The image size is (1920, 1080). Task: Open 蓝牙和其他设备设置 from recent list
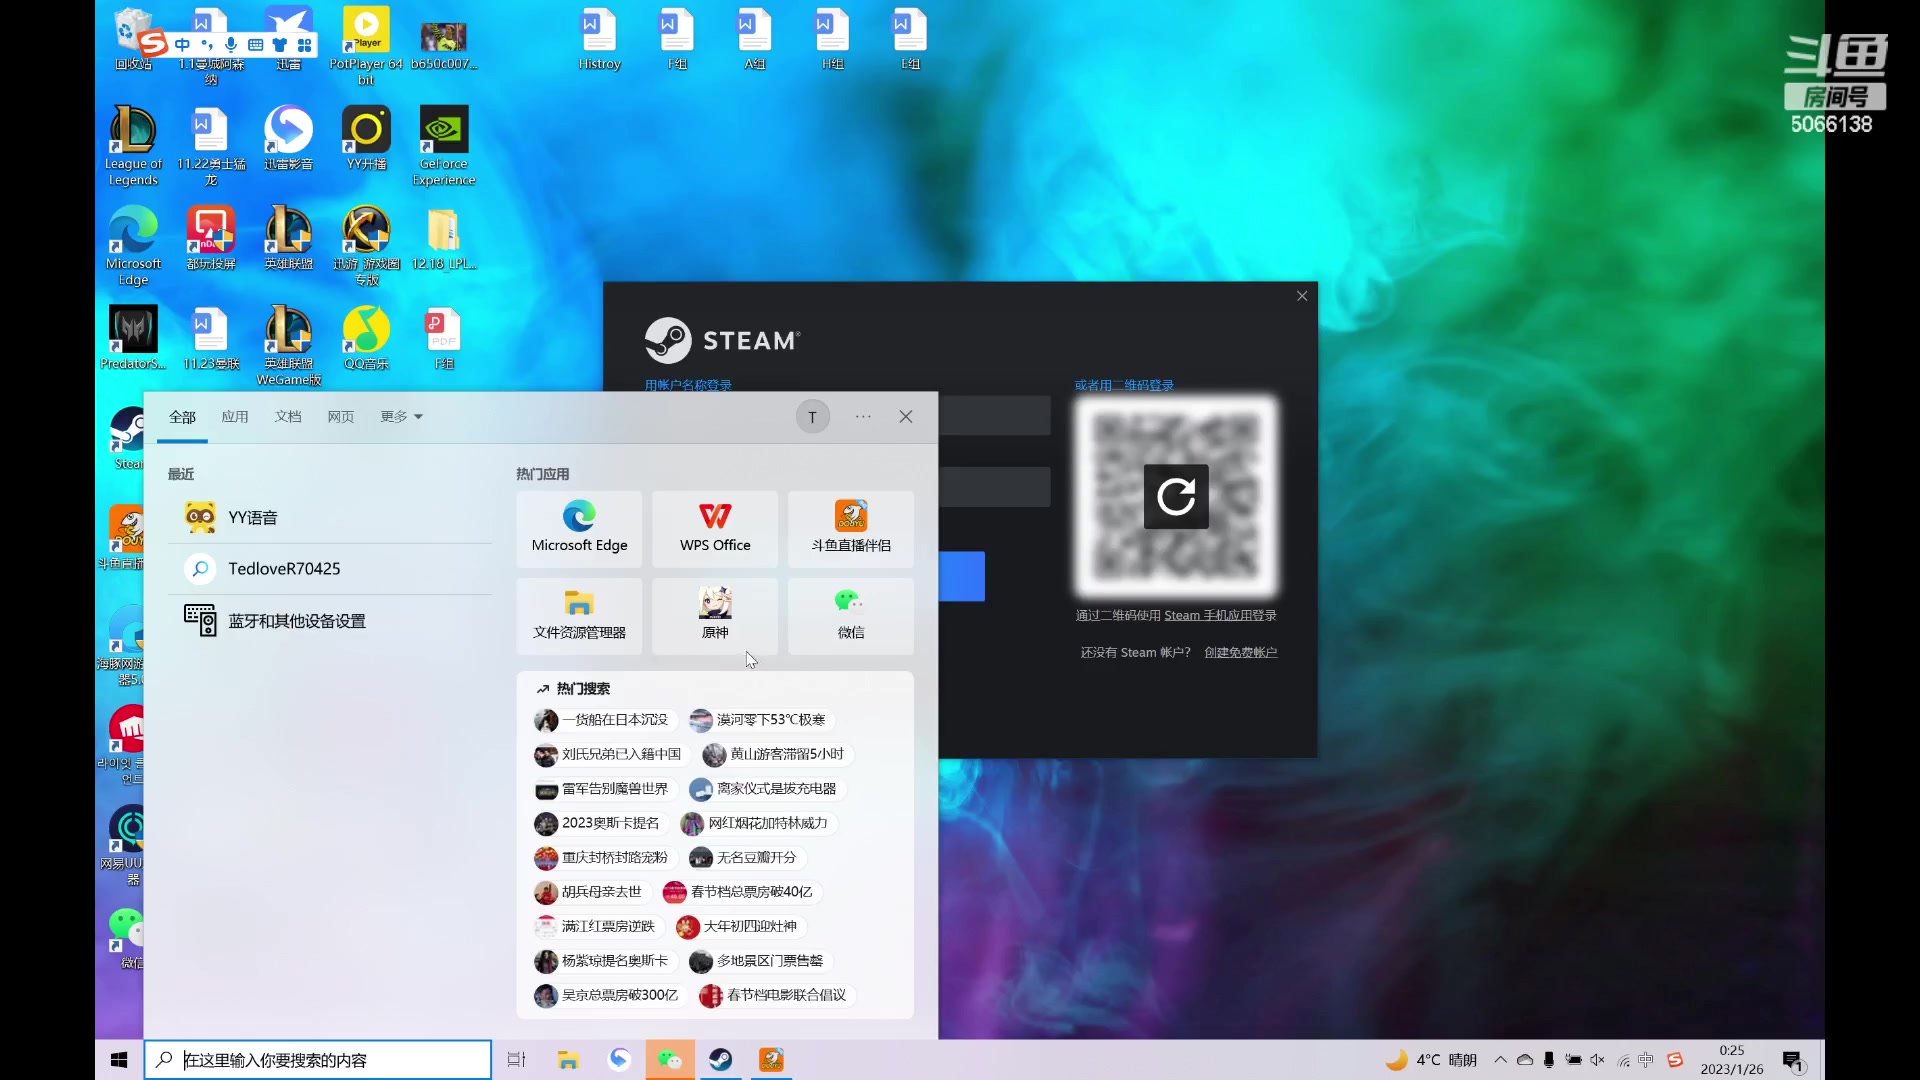pyautogui.click(x=330, y=621)
